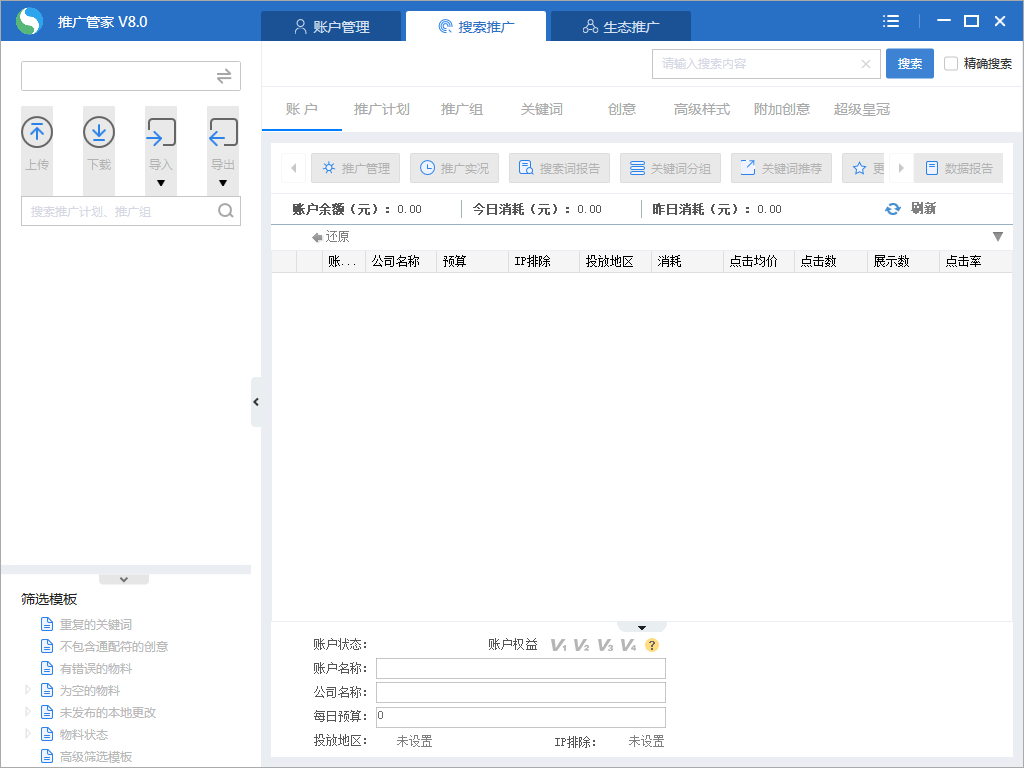Screen dimensions: 1024x768
Task: Expand the 为空的物料 tree item
Action: click(x=28, y=690)
